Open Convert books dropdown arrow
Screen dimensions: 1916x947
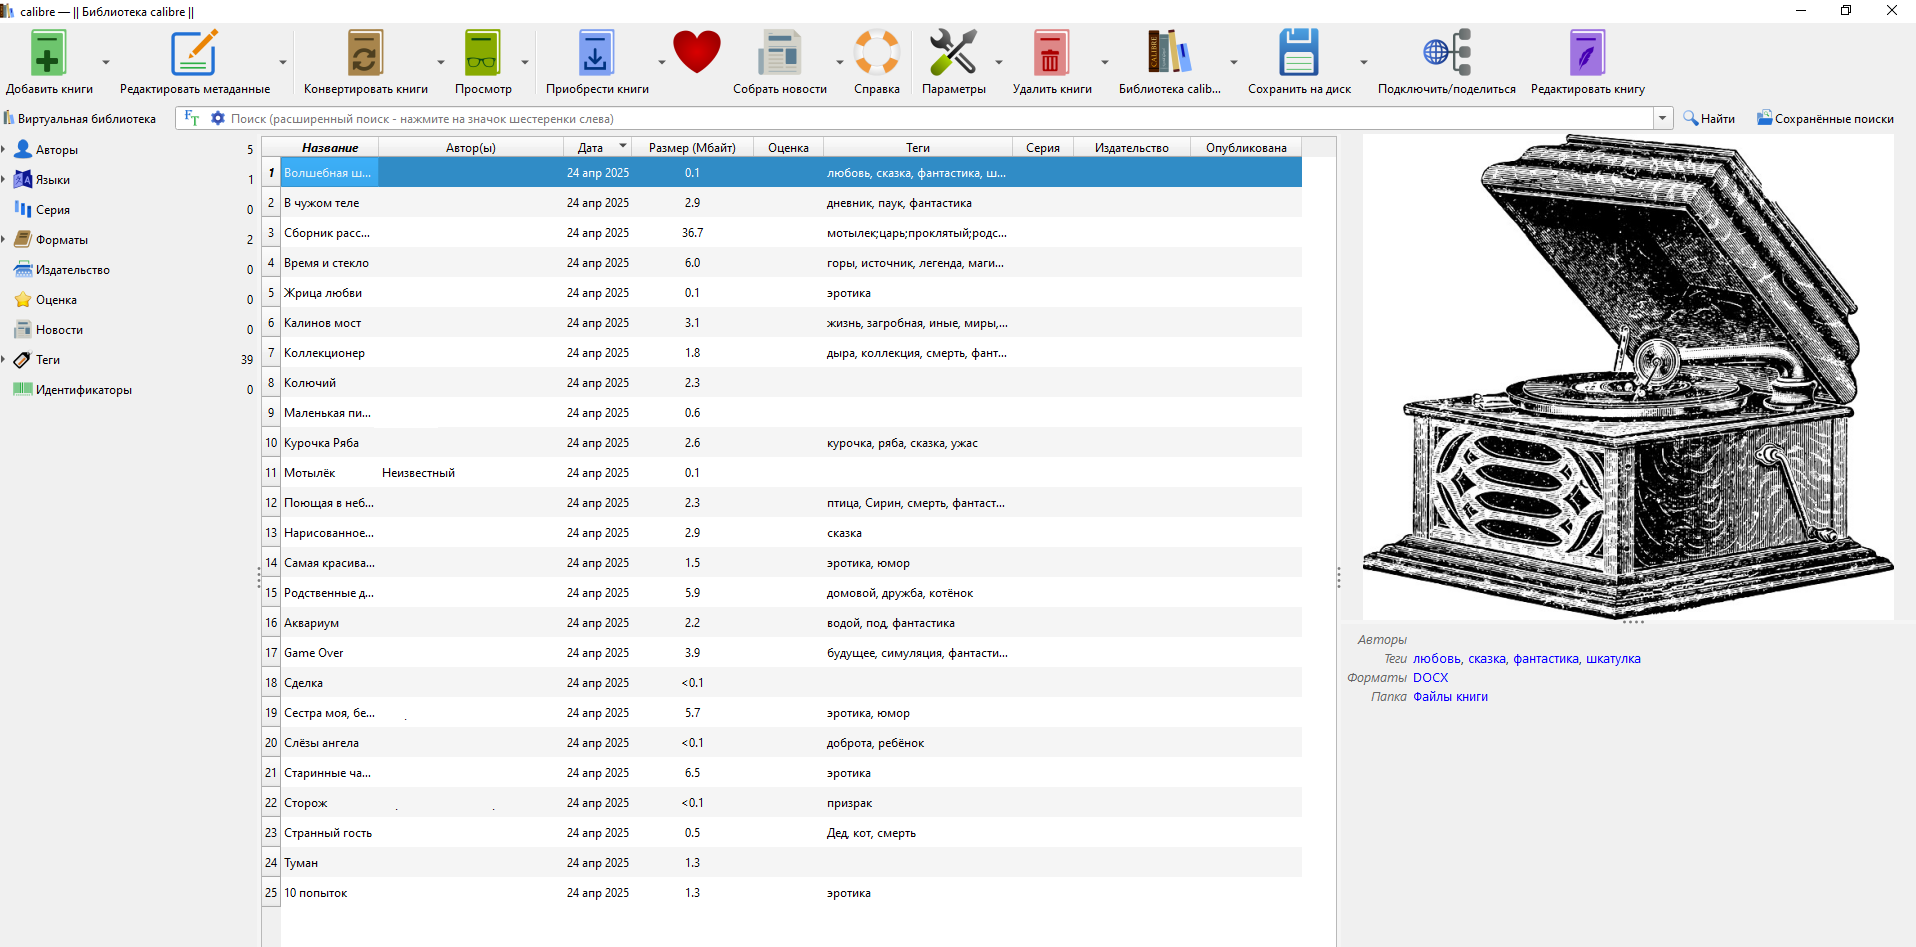coord(441,62)
